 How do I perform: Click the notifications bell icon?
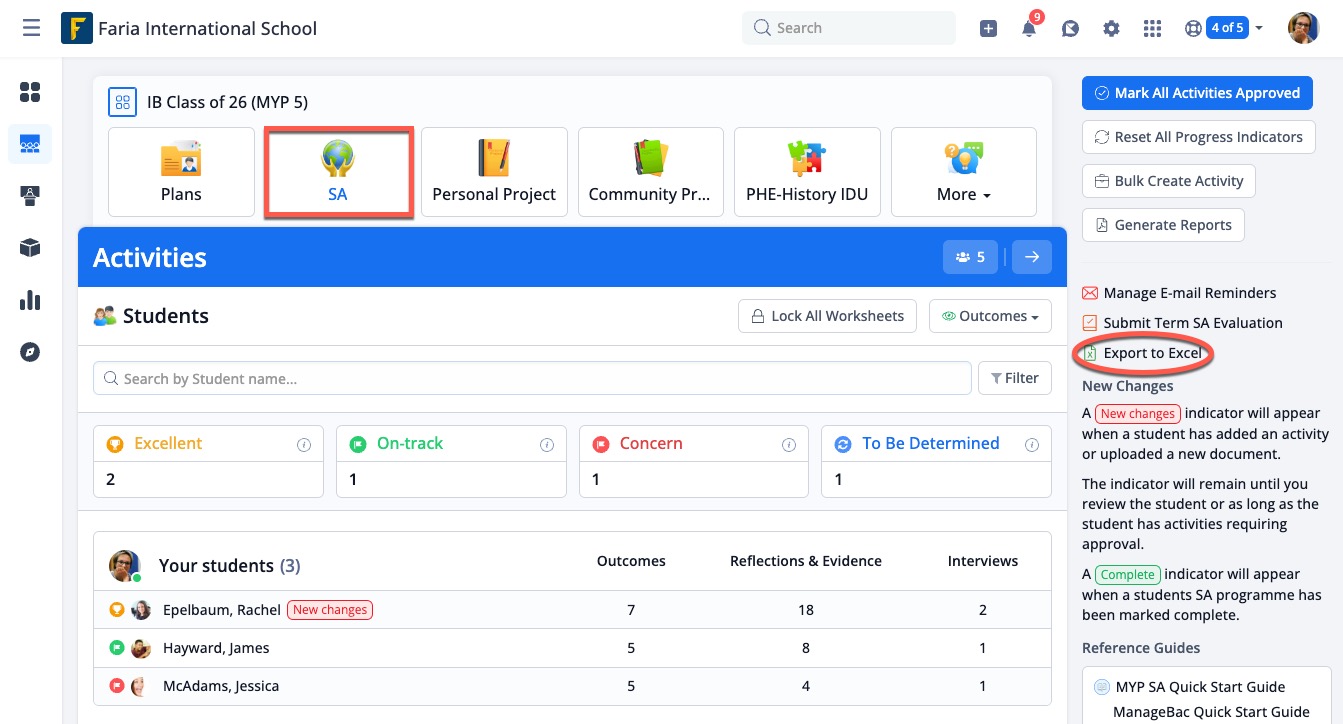click(x=1029, y=29)
